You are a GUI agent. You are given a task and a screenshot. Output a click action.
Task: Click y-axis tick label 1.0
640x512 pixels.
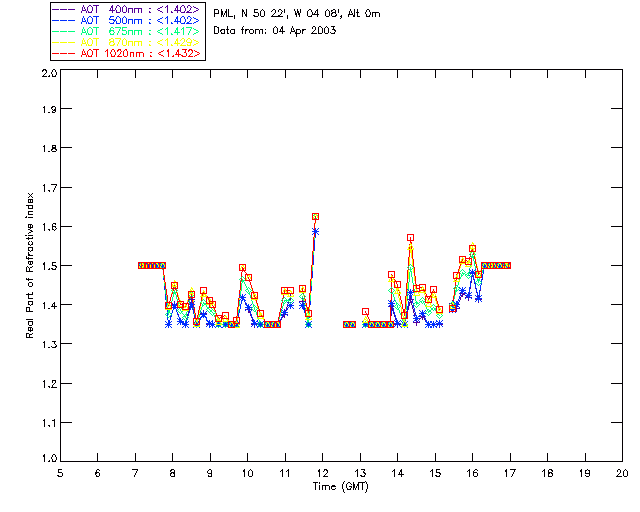tap(49, 459)
